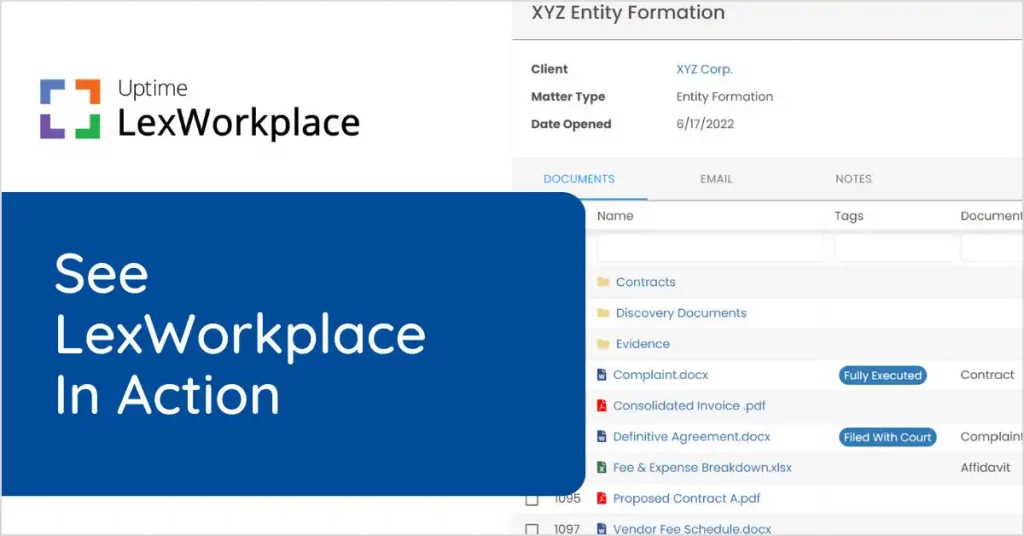This screenshot has width=1024, height=536.
Task: Click the Excel icon beside Fee & Expense Breakdown
Action: click(x=601, y=467)
